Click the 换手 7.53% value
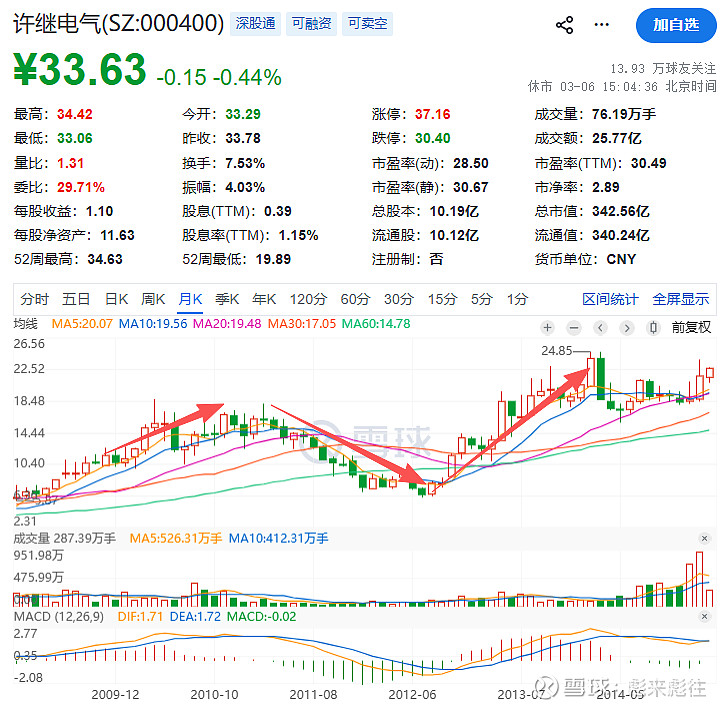The width and height of the screenshot is (727, 710). coord(245,163)
